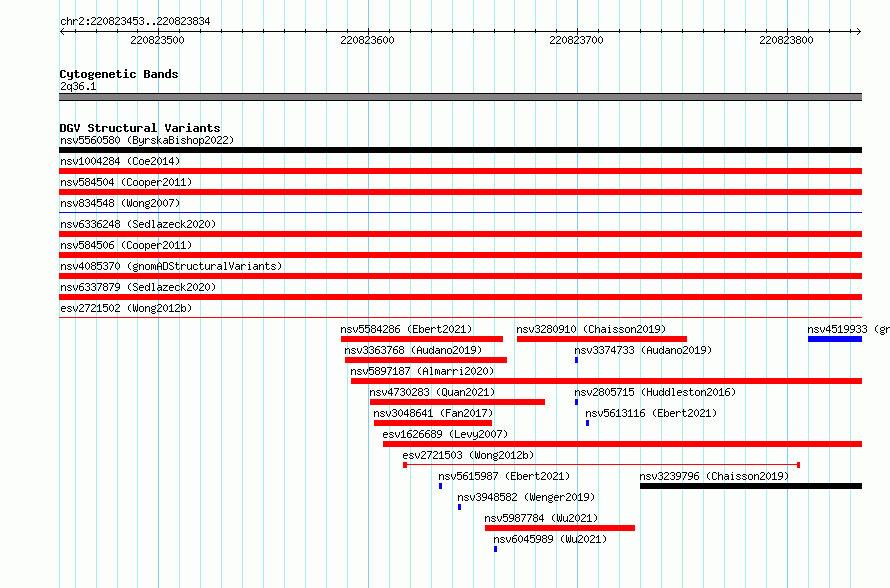Select blue marker of nsv3374733
Image resolution: width=890 pixels, height=588 pixels.
coord(577,360)
